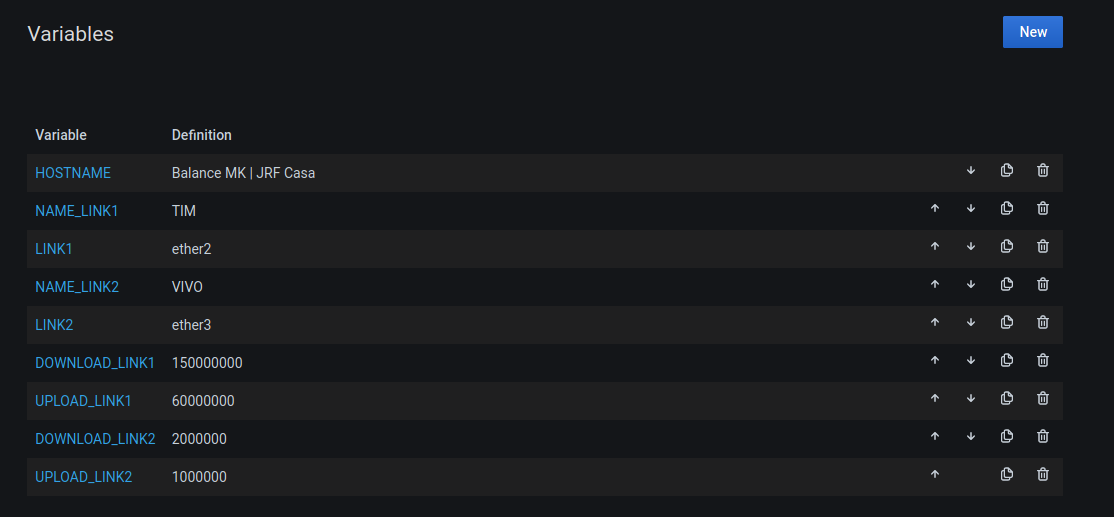Delete the UPLOAD_LINK1 variable
Screen dimensions: 1114x517
(1043, 399)
